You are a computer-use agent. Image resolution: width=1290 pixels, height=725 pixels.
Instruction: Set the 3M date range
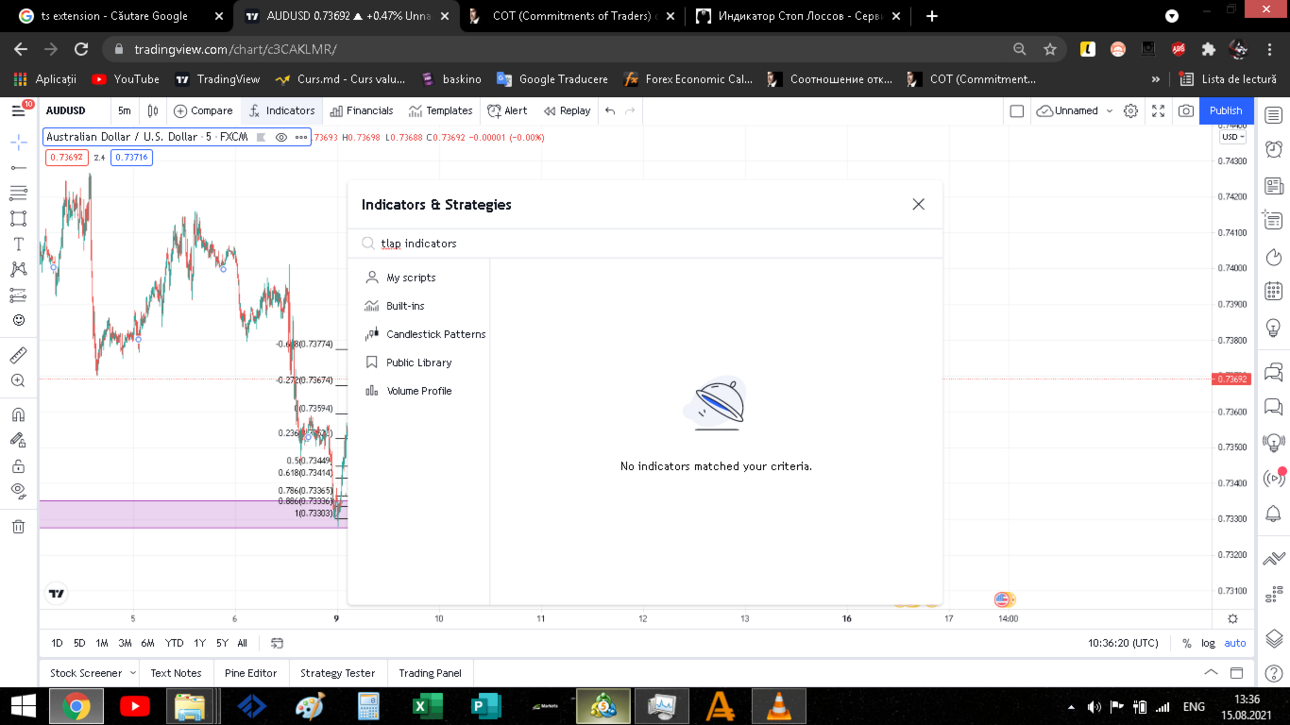[x=125, y=643]
